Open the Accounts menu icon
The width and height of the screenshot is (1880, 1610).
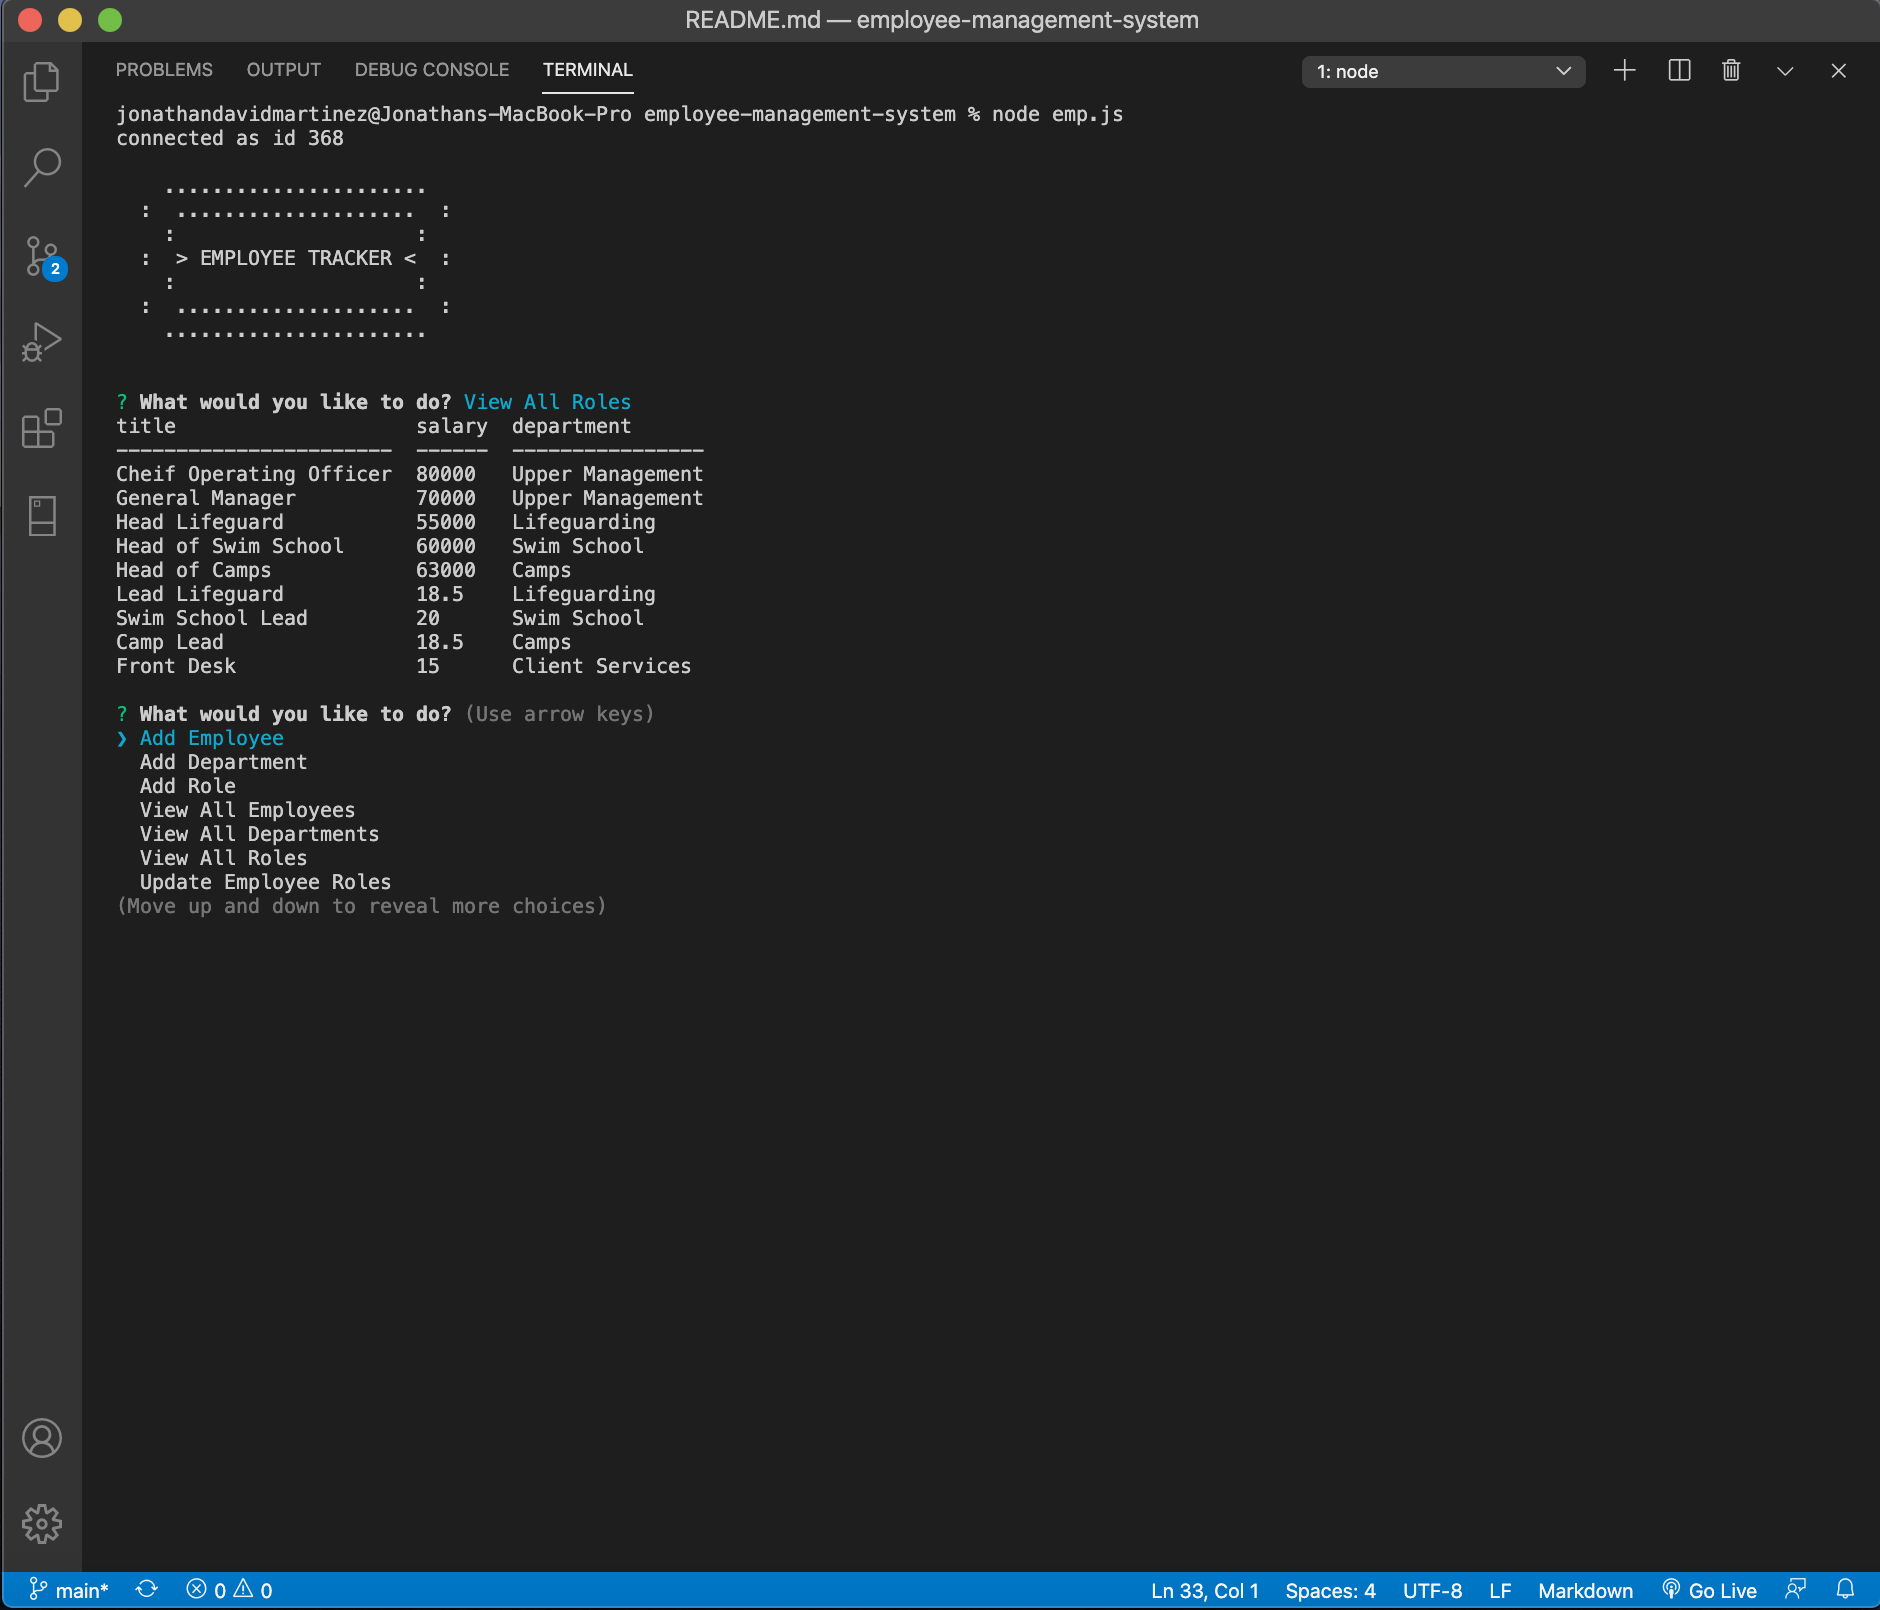41,1438
